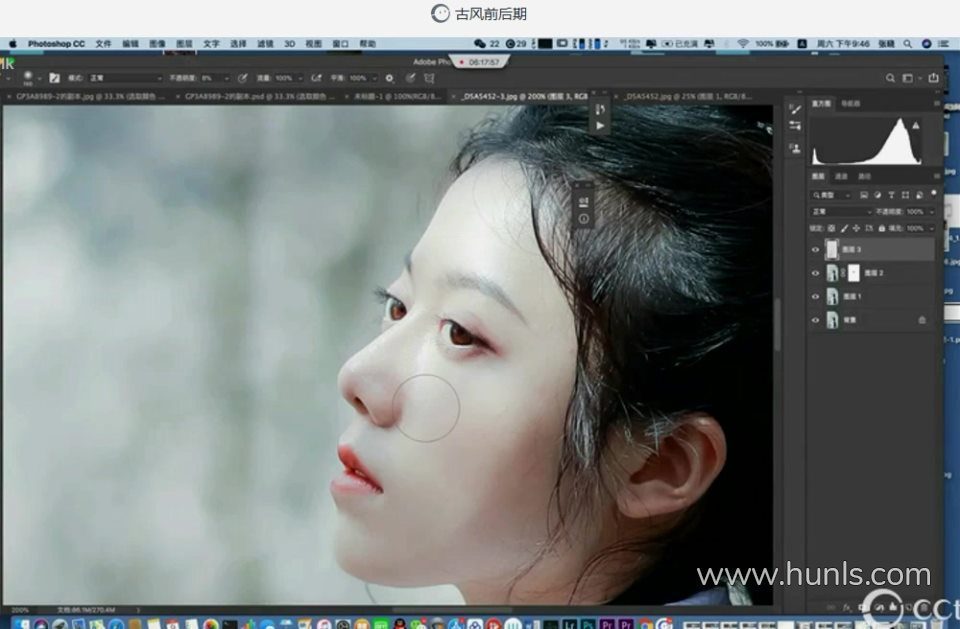Toggle the brush settings panel button
The width and height of the screenshot is (960, 629).
54,78
